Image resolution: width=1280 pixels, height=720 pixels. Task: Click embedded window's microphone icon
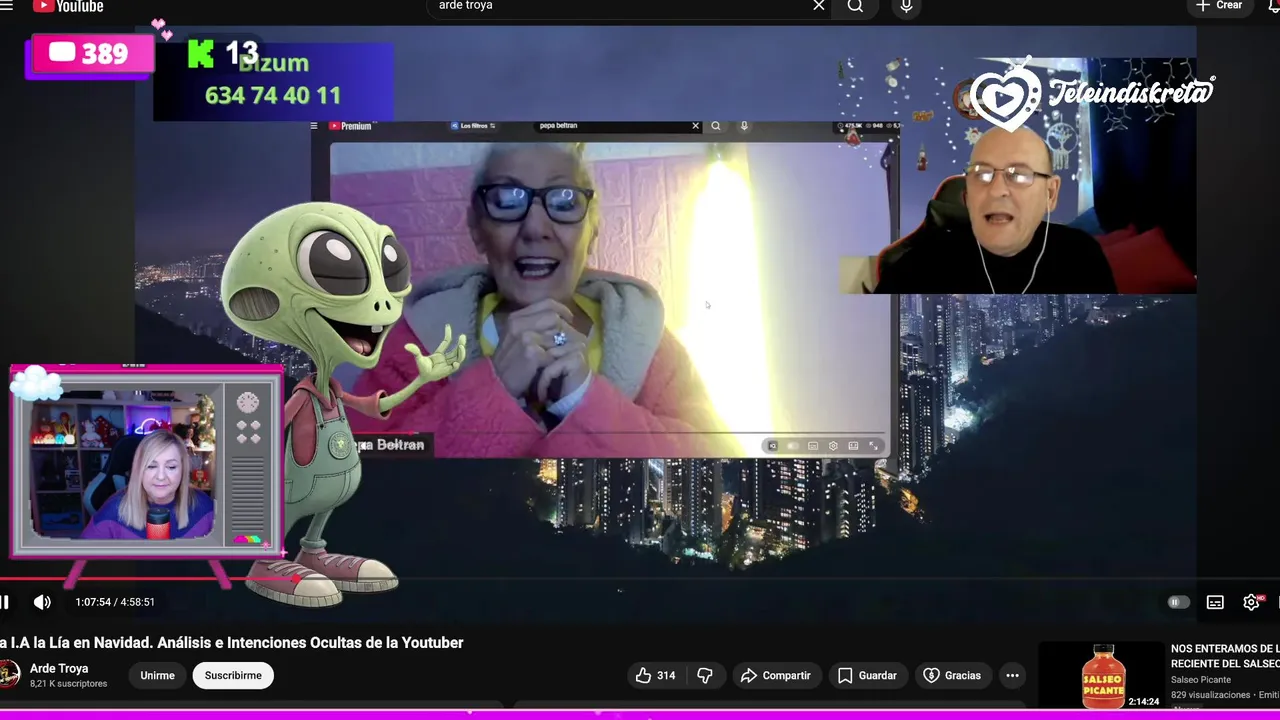click(x=744, y=126)
